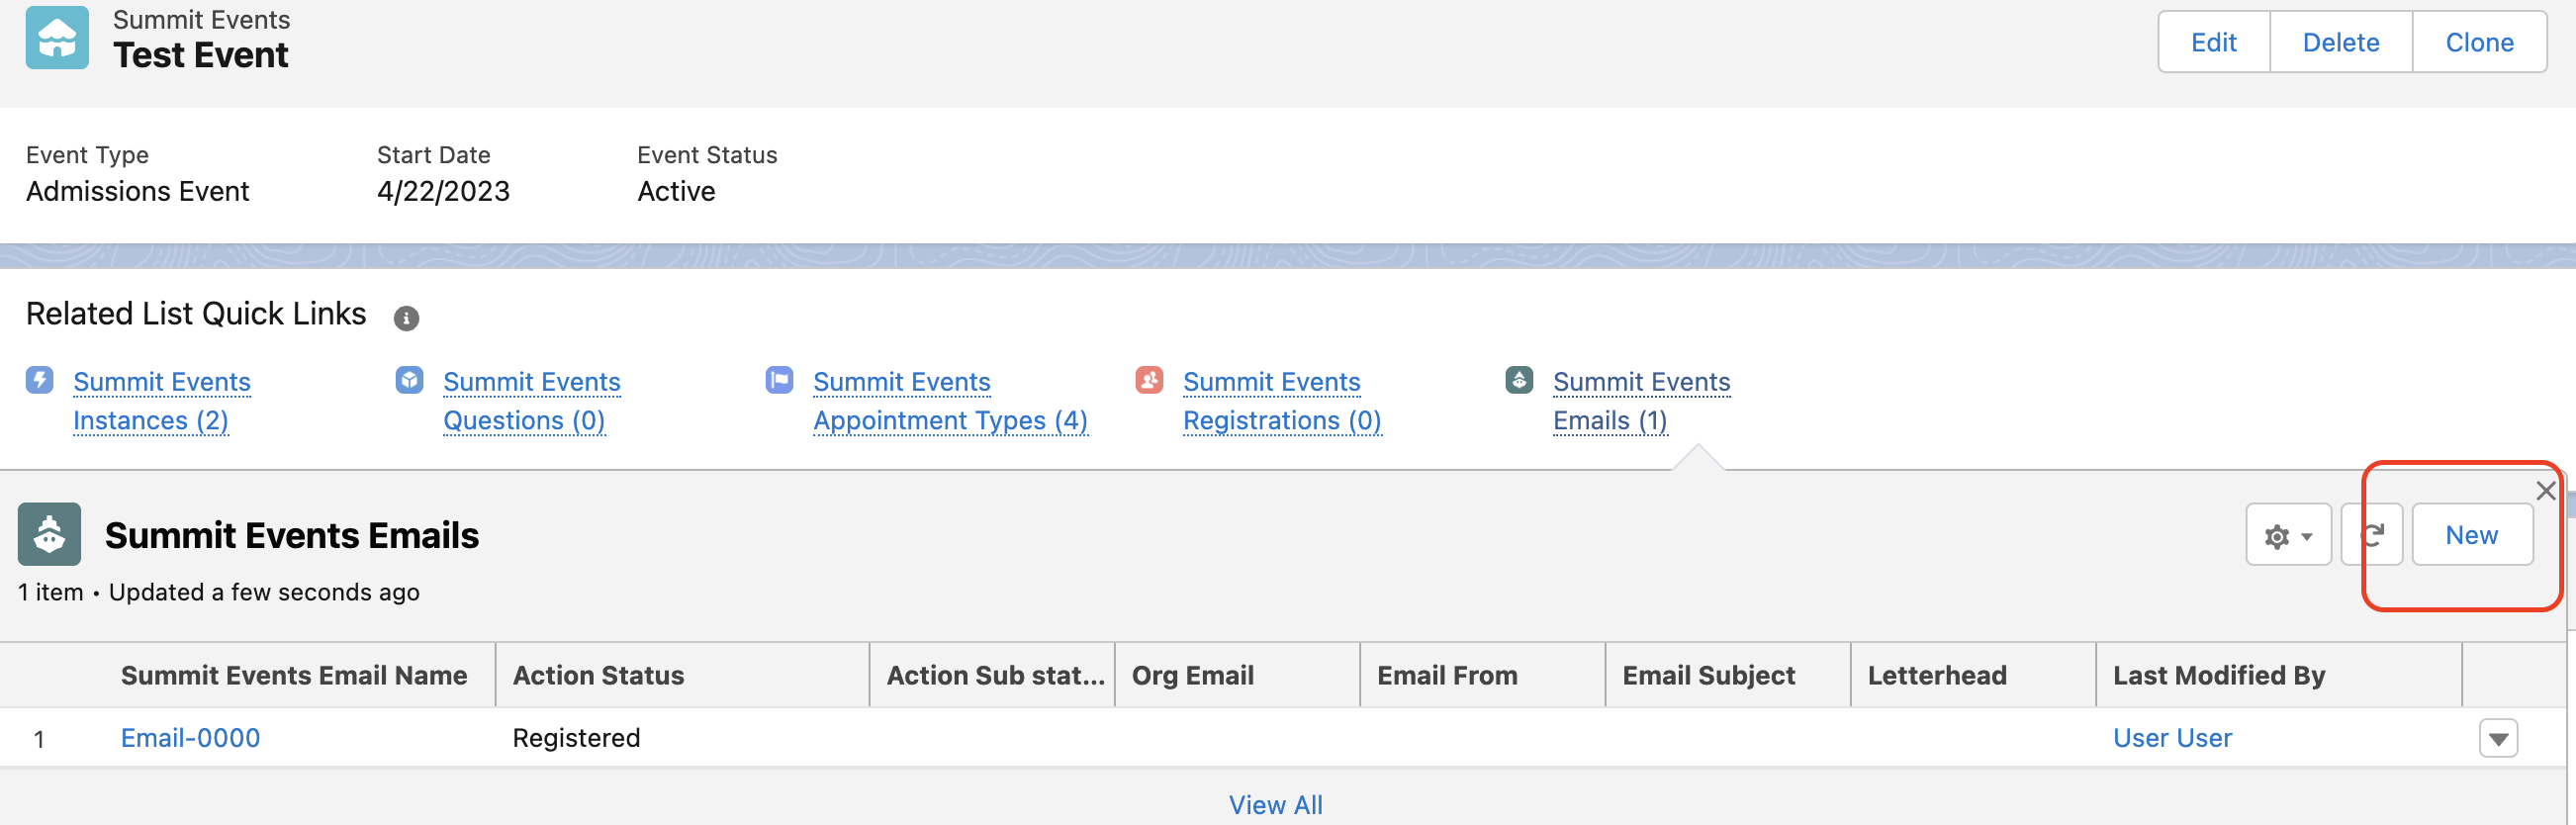
Task: Click the Summit Events Instances lightning icon
Action: point(40,380)
